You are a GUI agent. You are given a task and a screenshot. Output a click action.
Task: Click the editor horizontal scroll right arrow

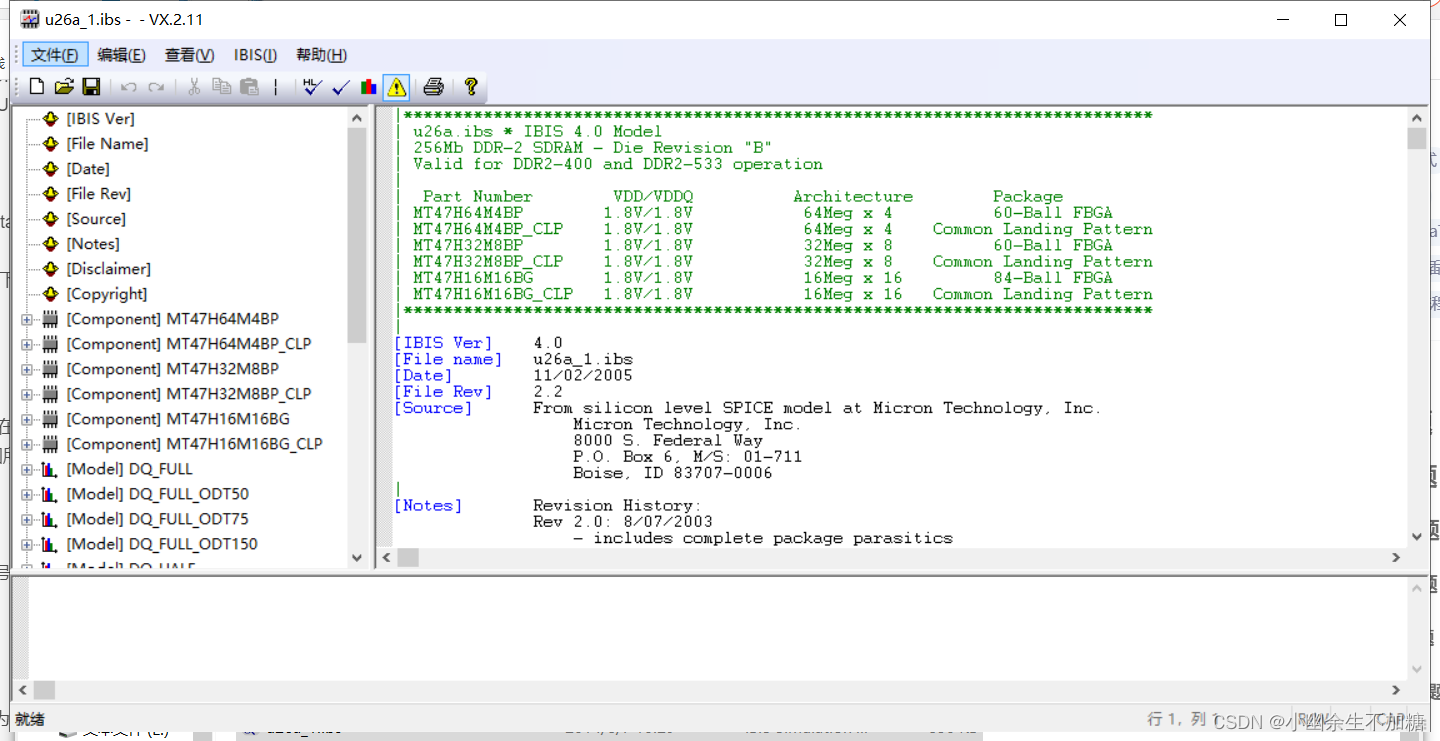1397,558
